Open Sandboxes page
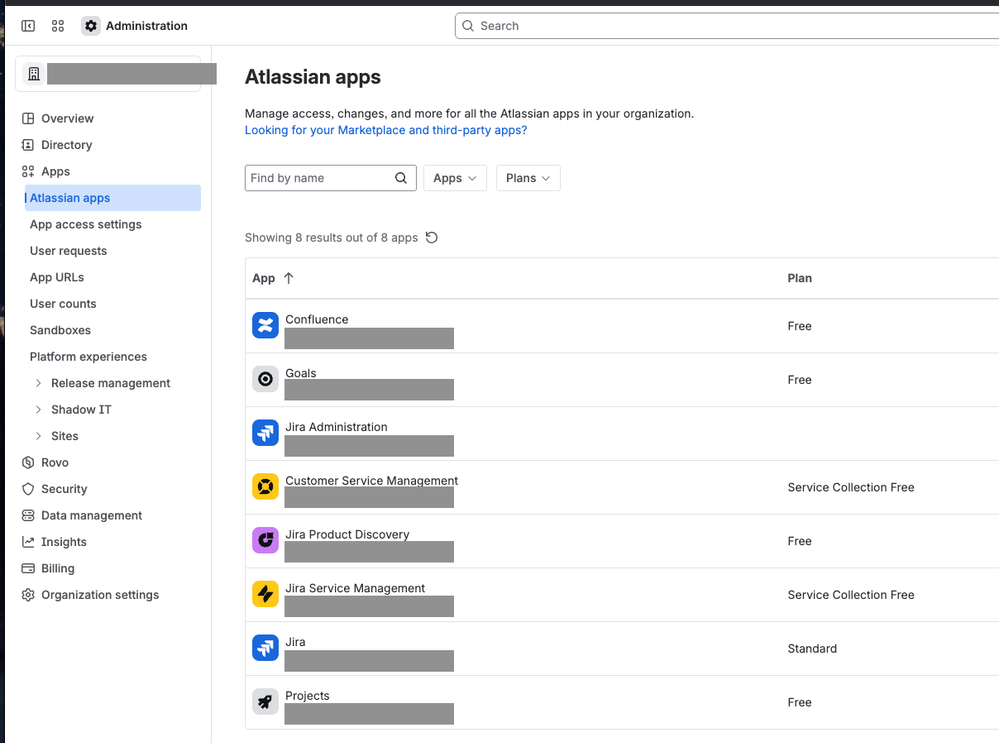This screenshot has width=999, height=743. (x=60, y=330)
